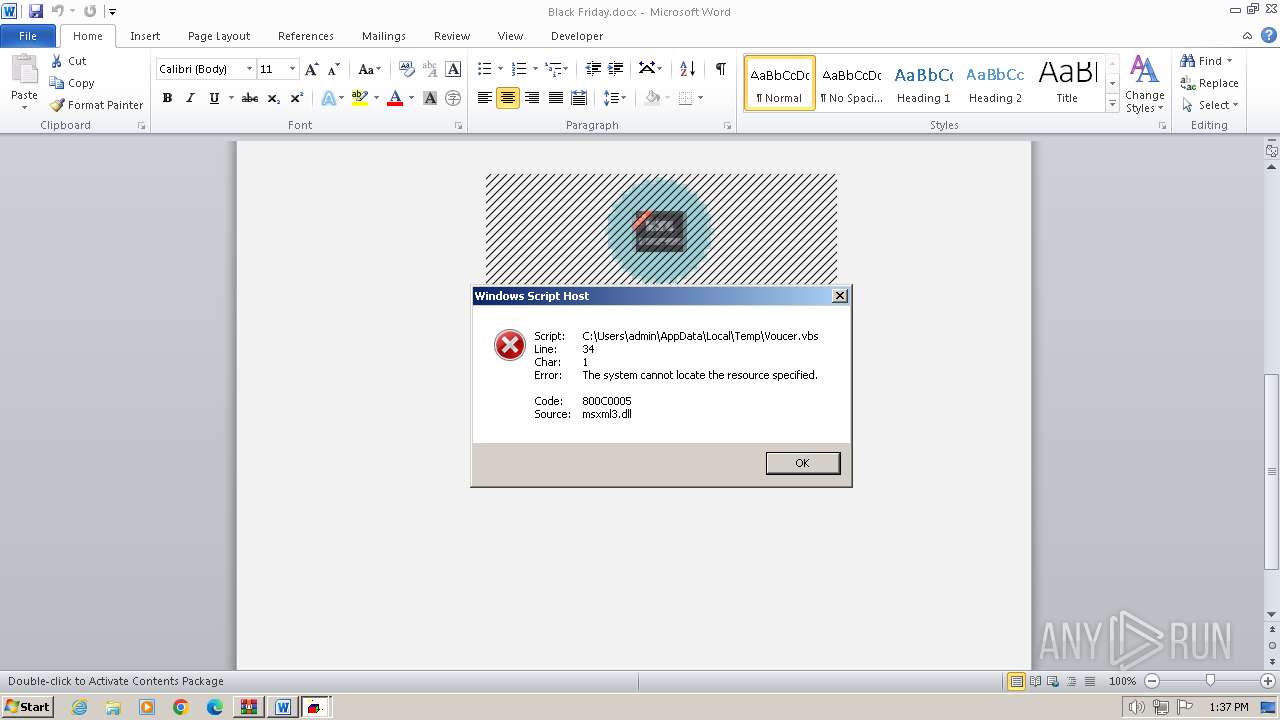Click the Cut scissors icon
This screenshot has width=1280, height=720.
(x=57, y=61)
